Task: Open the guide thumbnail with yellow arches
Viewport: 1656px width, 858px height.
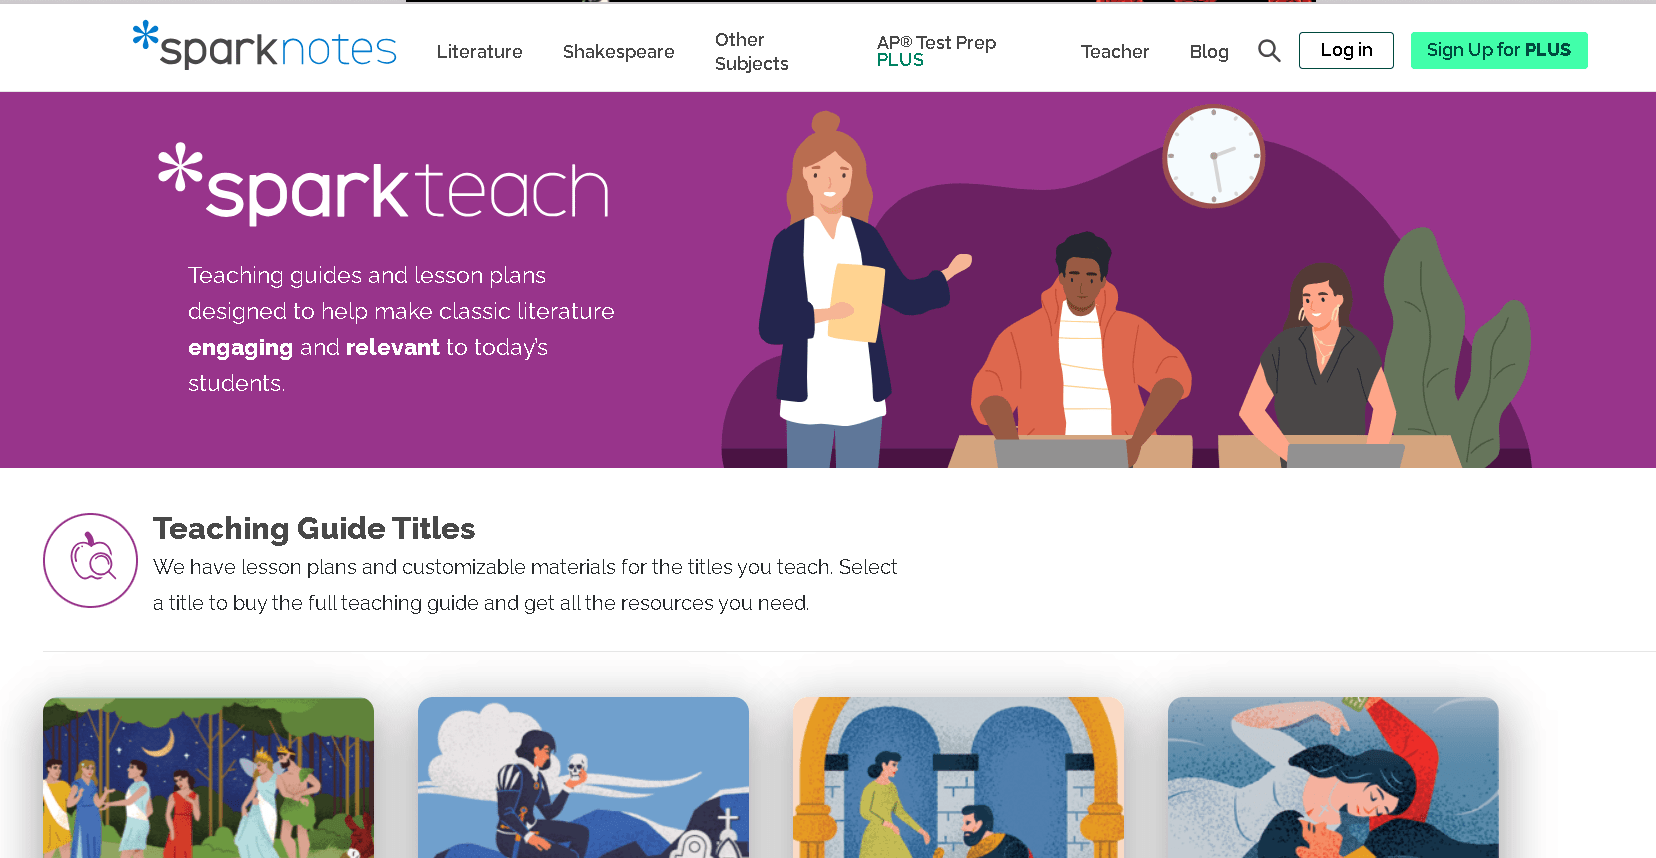Action: click(958, 777)
